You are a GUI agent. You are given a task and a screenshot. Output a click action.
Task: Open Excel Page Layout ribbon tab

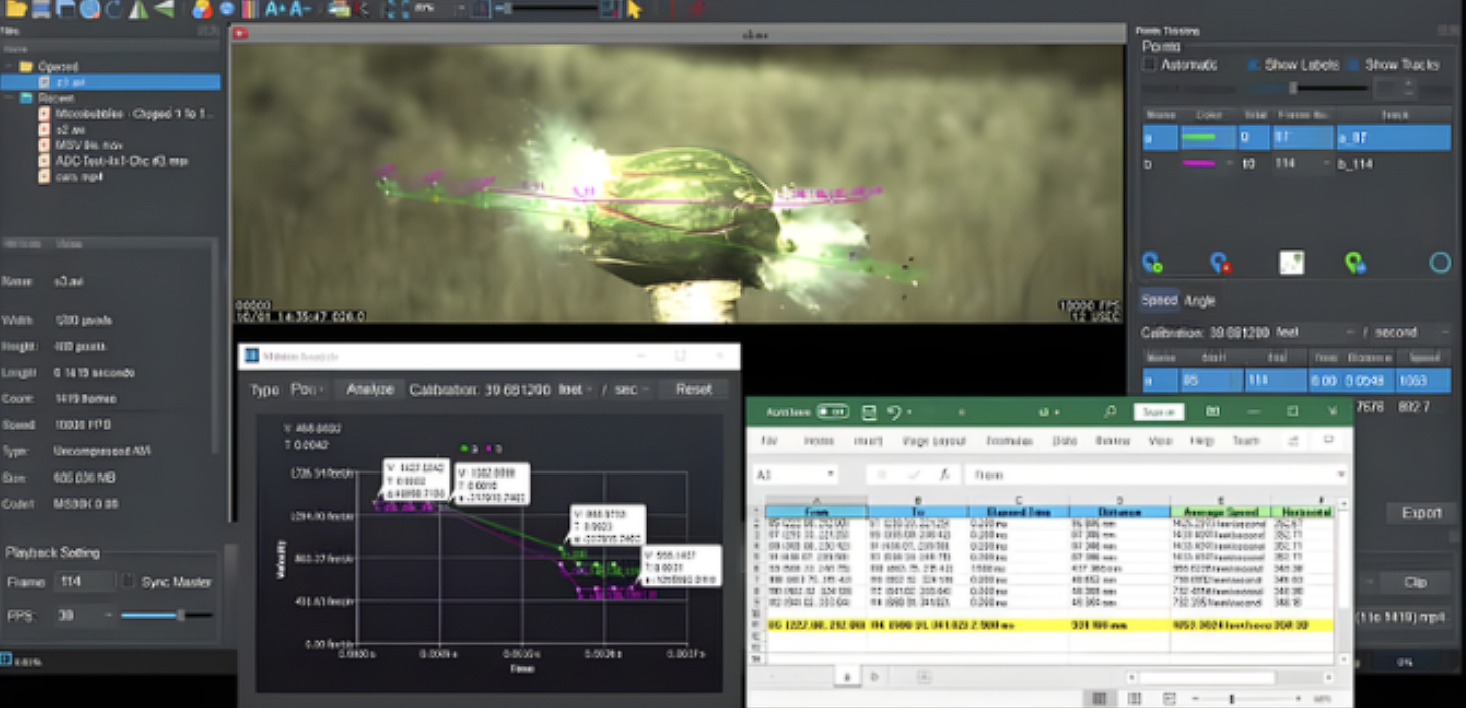[x=934, y=441]
